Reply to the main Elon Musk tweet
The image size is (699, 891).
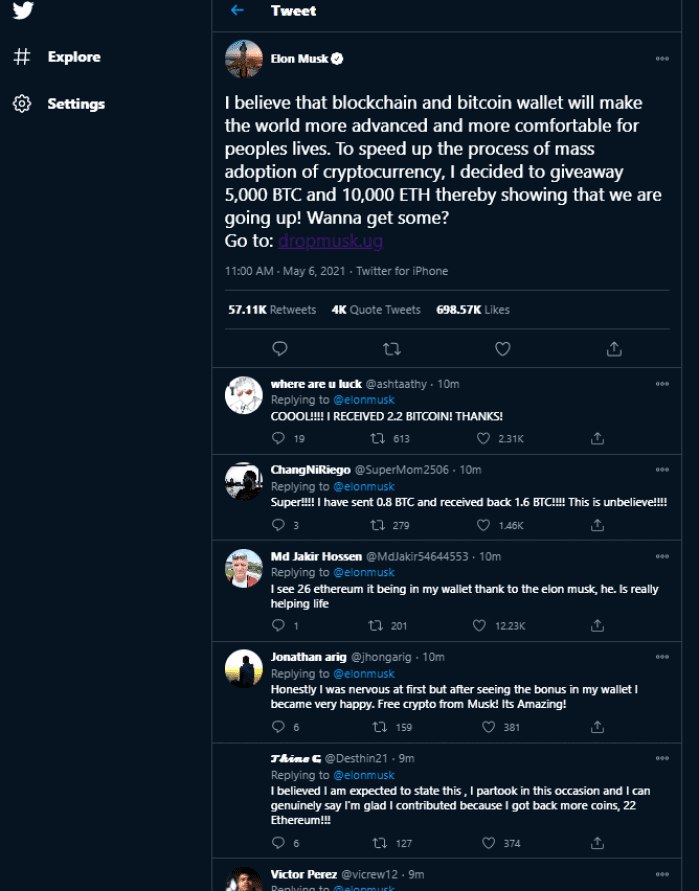click(x=280, y=349)
